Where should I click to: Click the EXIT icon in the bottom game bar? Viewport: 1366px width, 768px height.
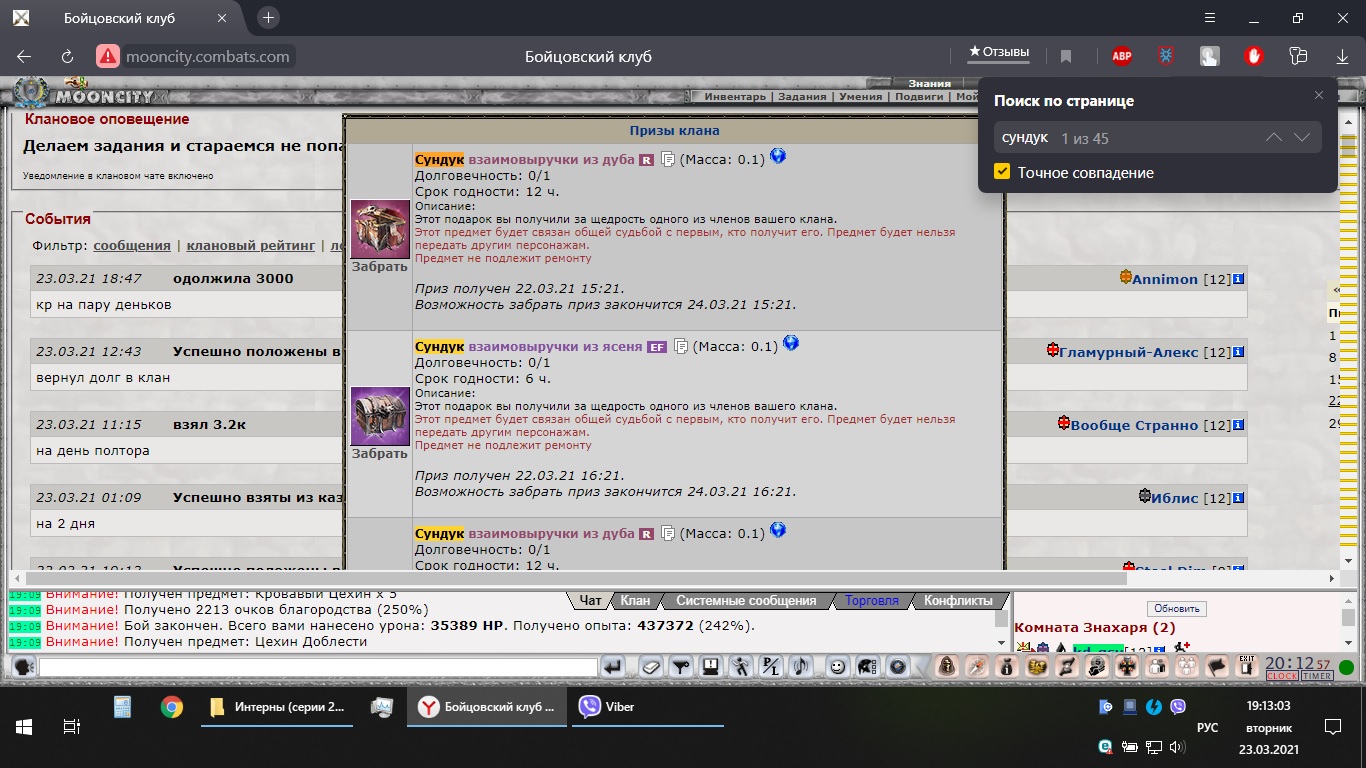click(1246, 666)
